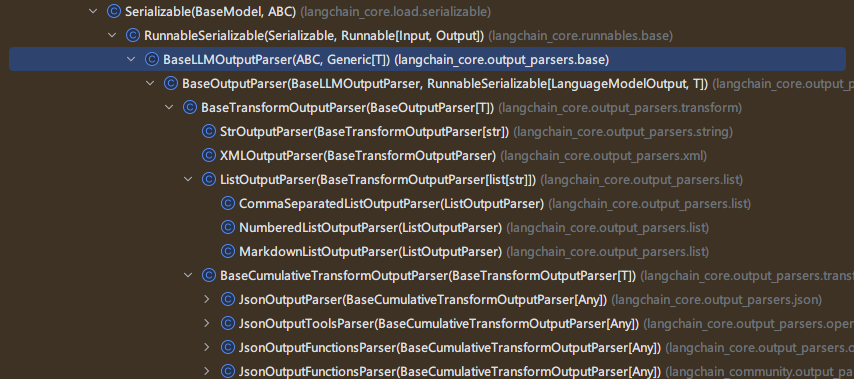Image resolution: width=854 pixels, height=379 pixels.
Task: Click the class icon beside MarkdownListOutputParser
Action: (x=228, y=251)
